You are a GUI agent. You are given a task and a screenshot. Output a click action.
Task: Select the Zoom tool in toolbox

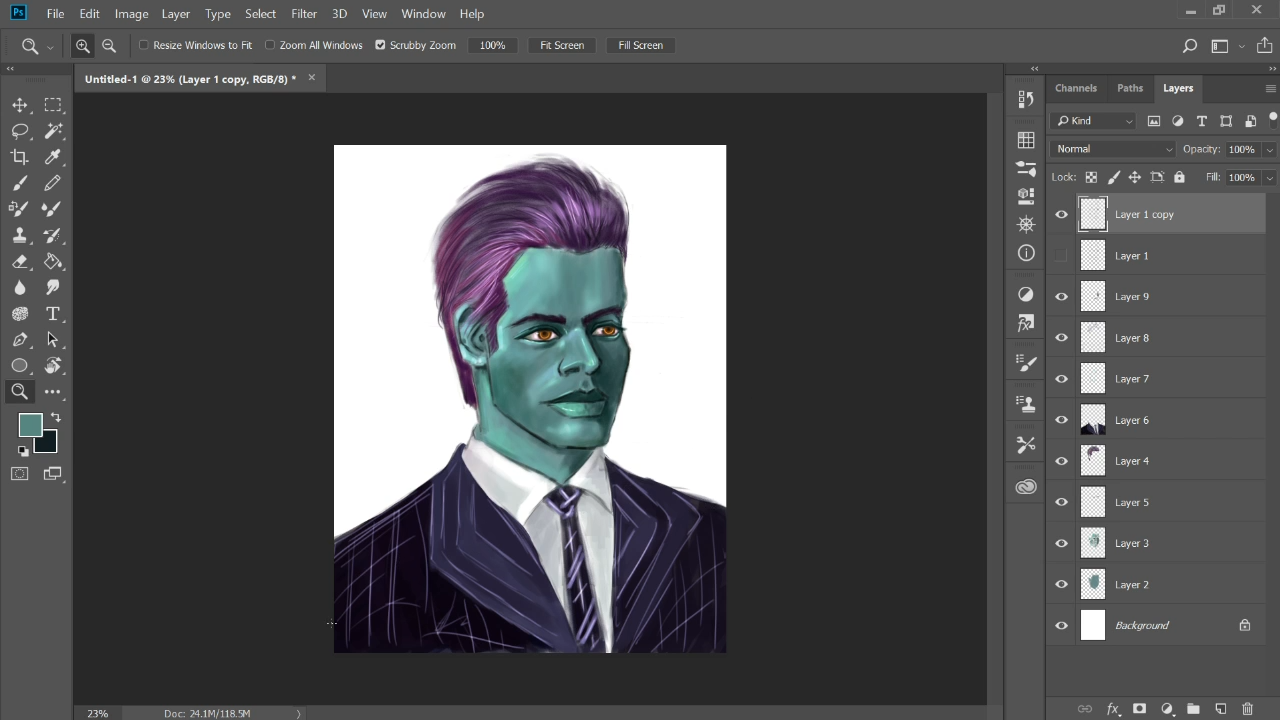20,392
